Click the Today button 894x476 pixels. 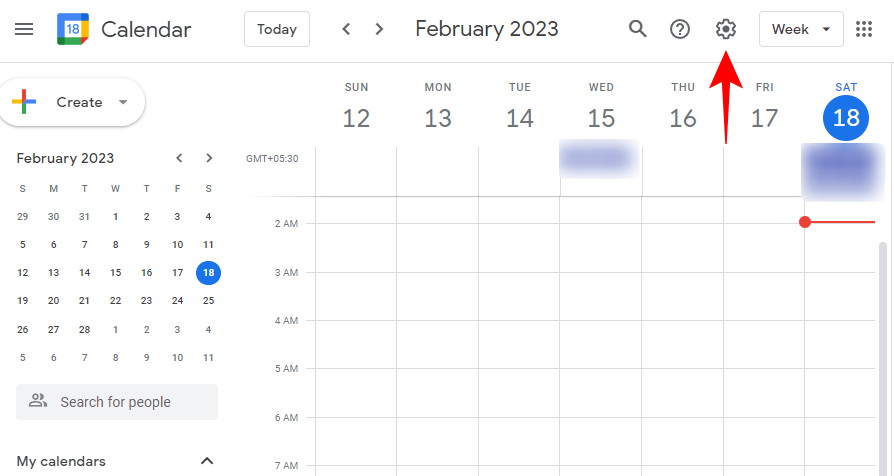276,29
